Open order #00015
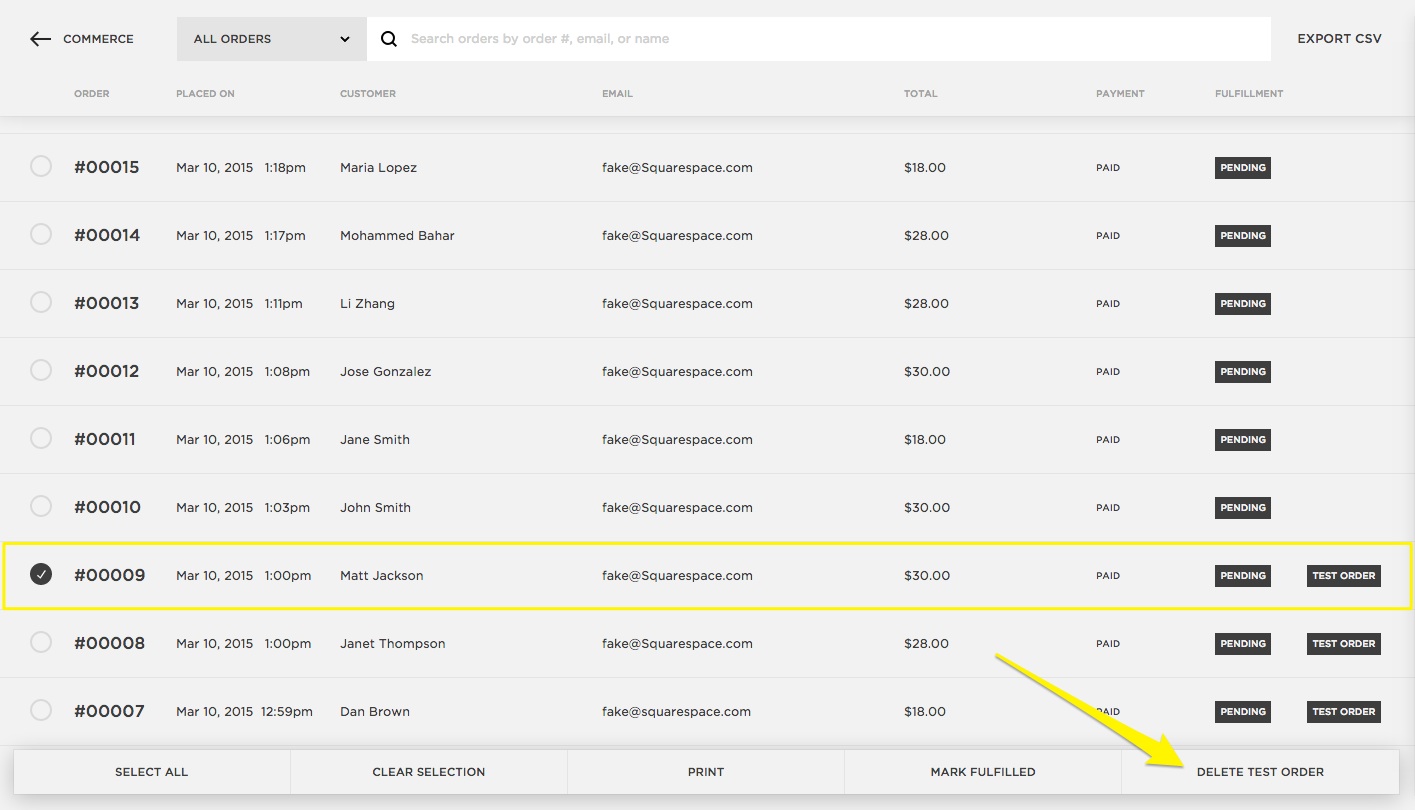This screenshot has width=1415, height=810. click(x=107, y=167)
